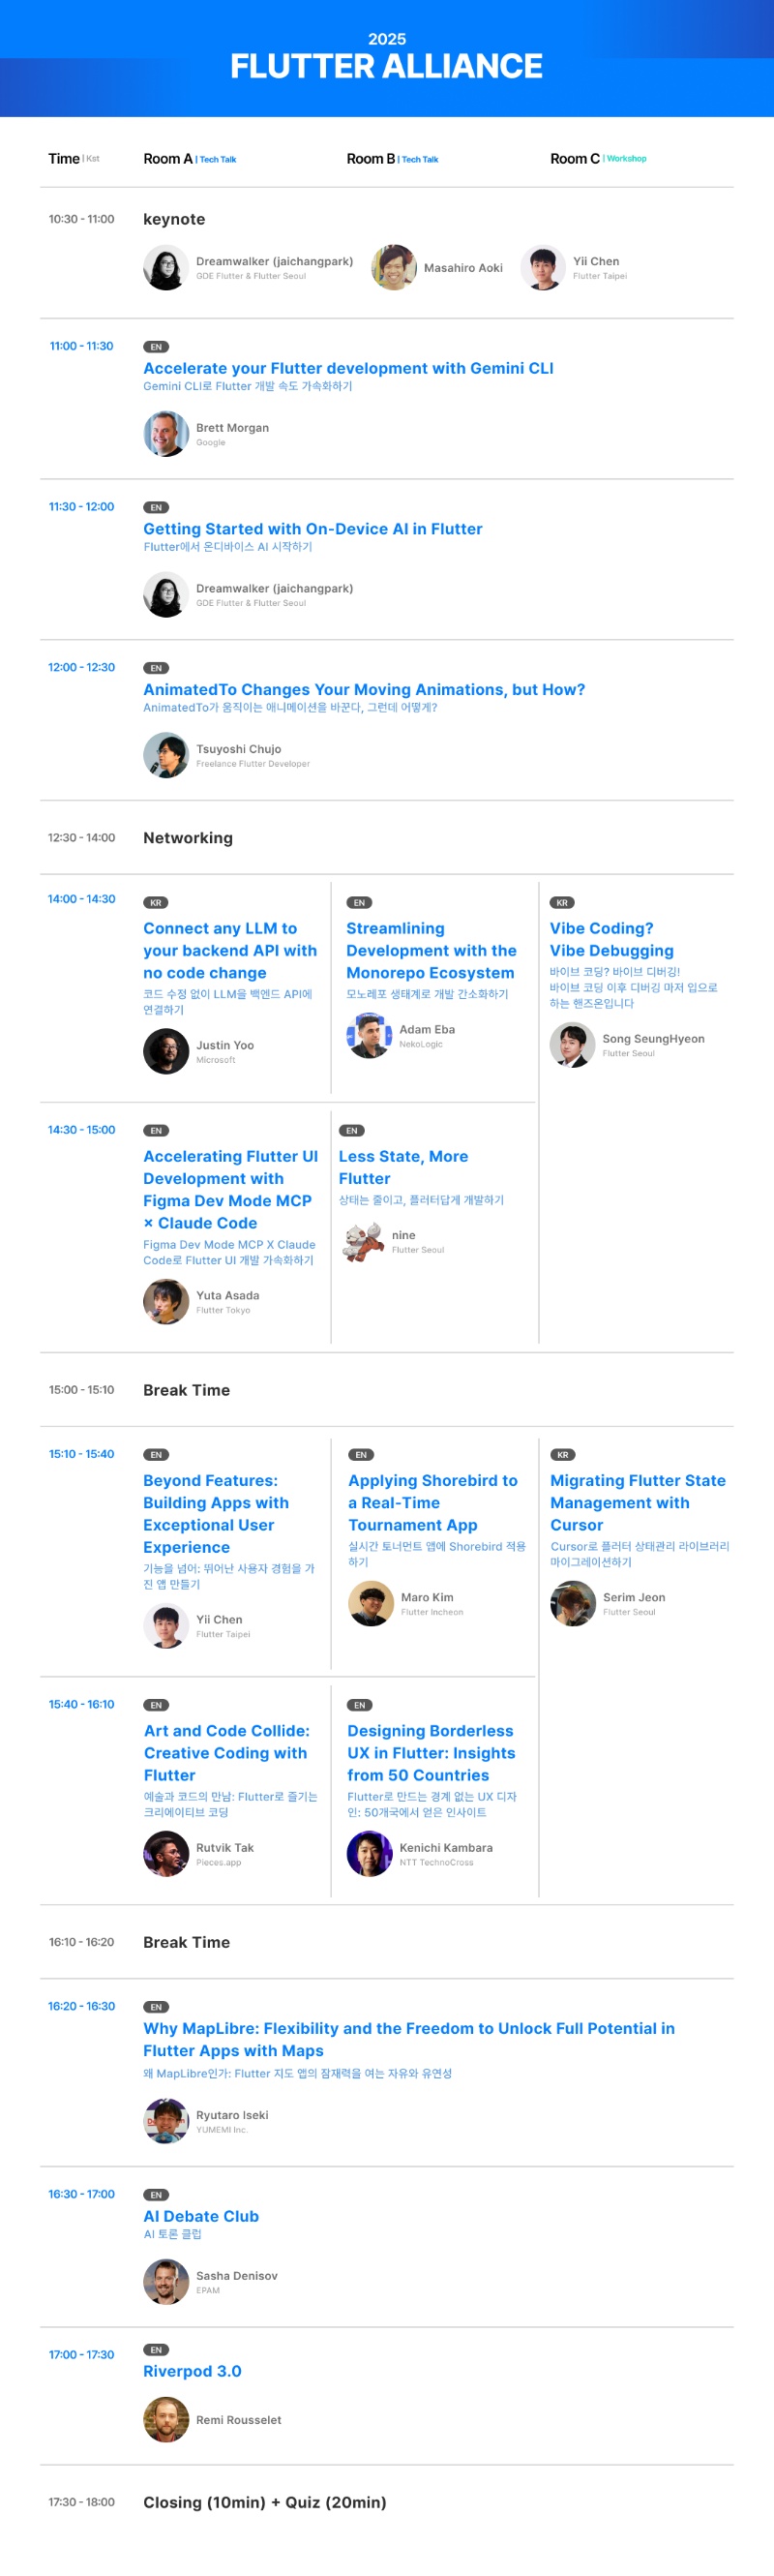The image size is (774, 2576).
Task: Open the Less State, More Flutter talk
Action: [403, 1167]
